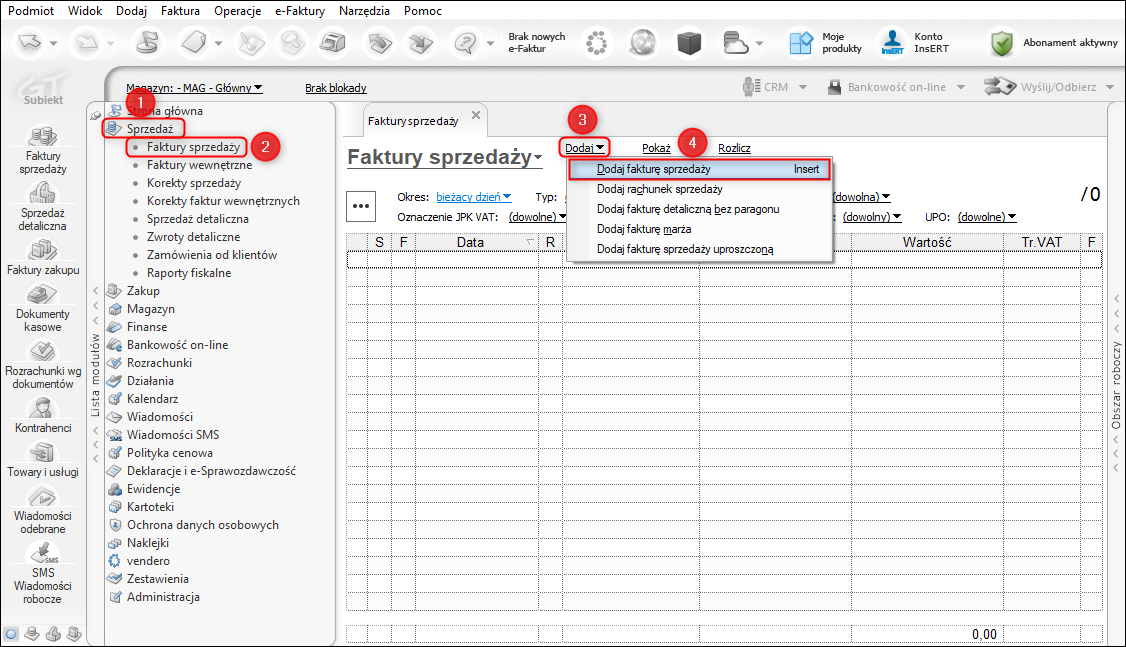
Task: Open the Magazyn MAG - Główny dropdown
Action: tap(194, 88)
